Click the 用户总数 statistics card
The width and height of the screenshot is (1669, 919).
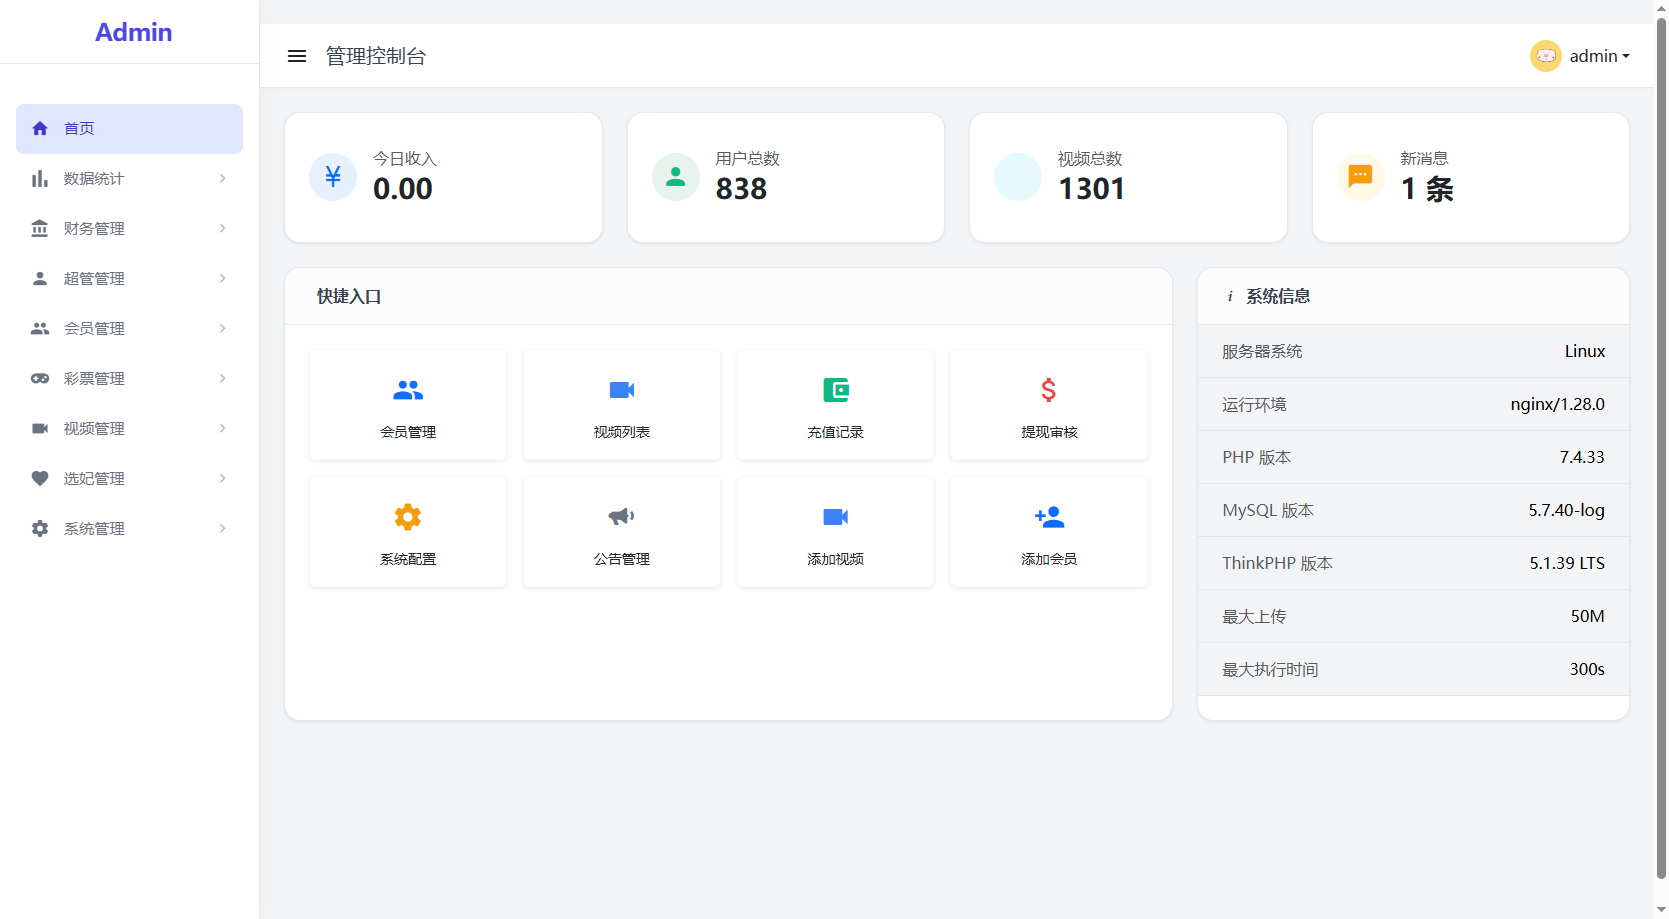[x=785, y=177]
